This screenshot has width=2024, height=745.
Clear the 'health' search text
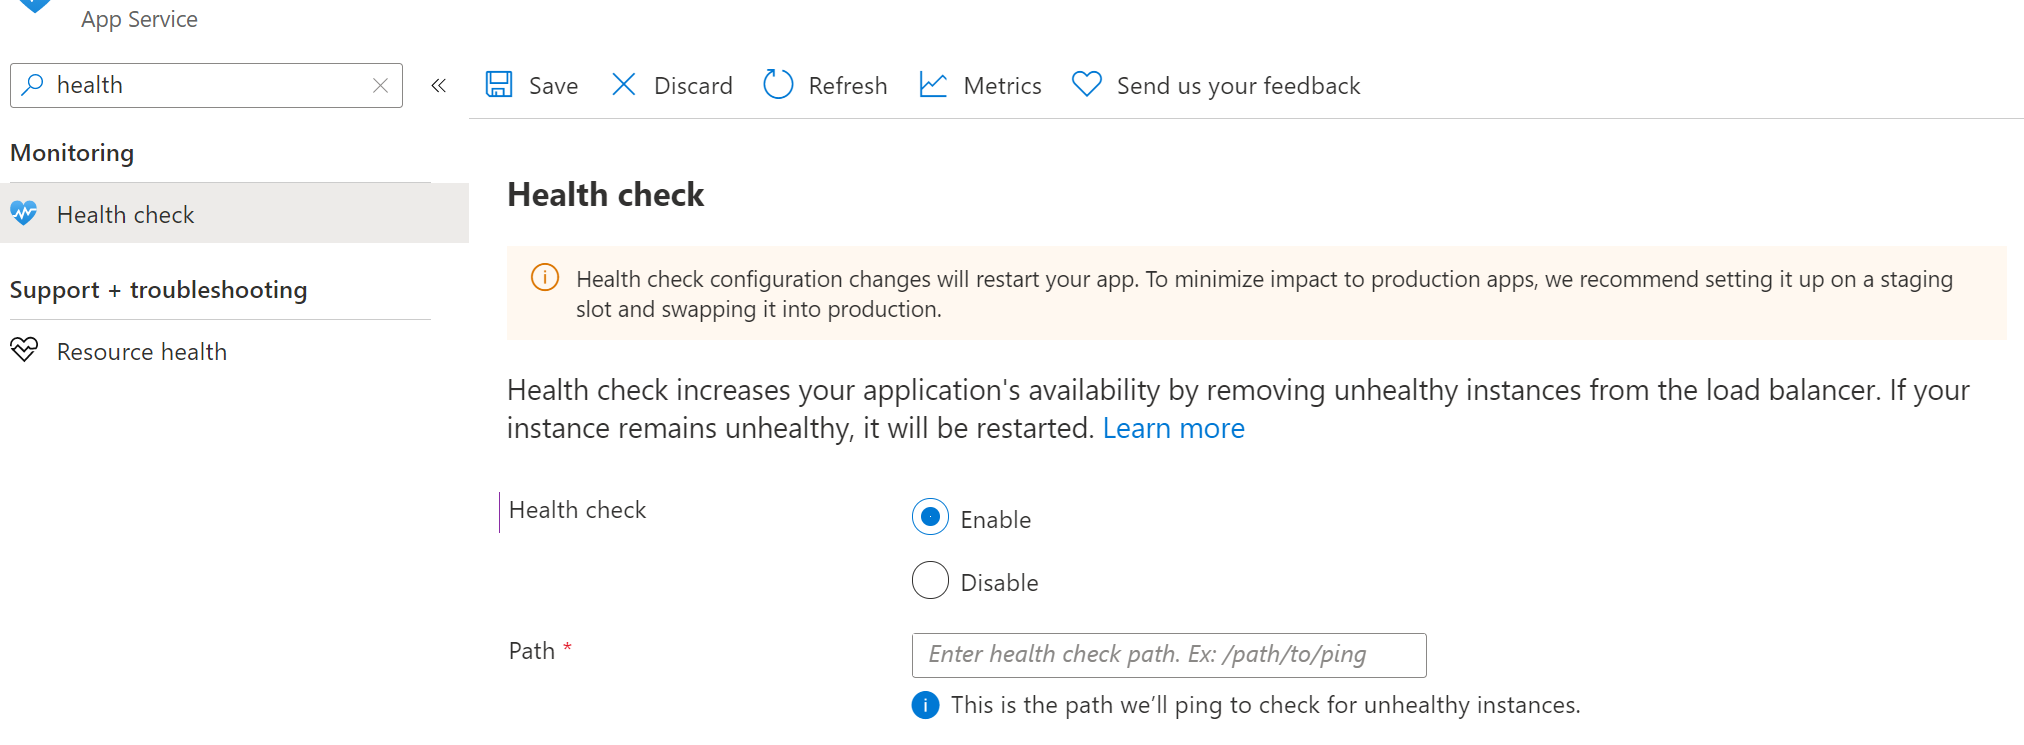(x=380, y=86)
